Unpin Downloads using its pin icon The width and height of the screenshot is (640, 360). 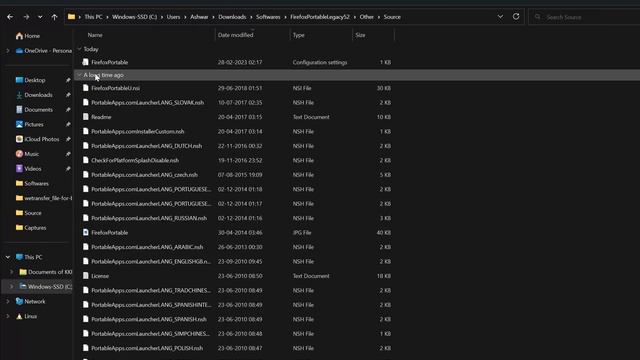(x=68, y=95)
